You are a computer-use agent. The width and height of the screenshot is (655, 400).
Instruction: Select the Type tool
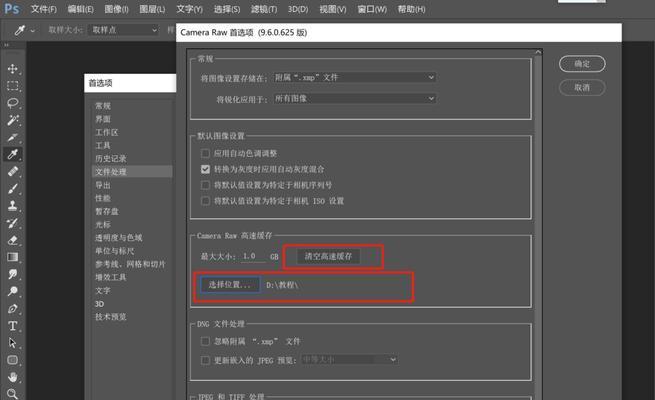[x=13, y=326]
